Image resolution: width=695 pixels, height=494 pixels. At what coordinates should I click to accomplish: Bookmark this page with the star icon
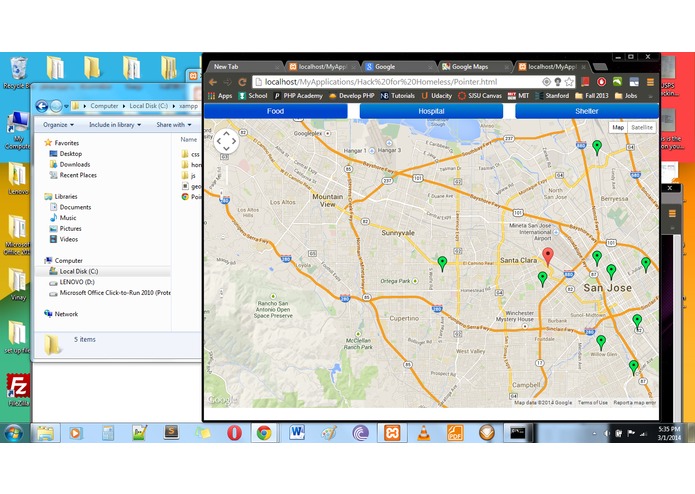tap(569, 82)
